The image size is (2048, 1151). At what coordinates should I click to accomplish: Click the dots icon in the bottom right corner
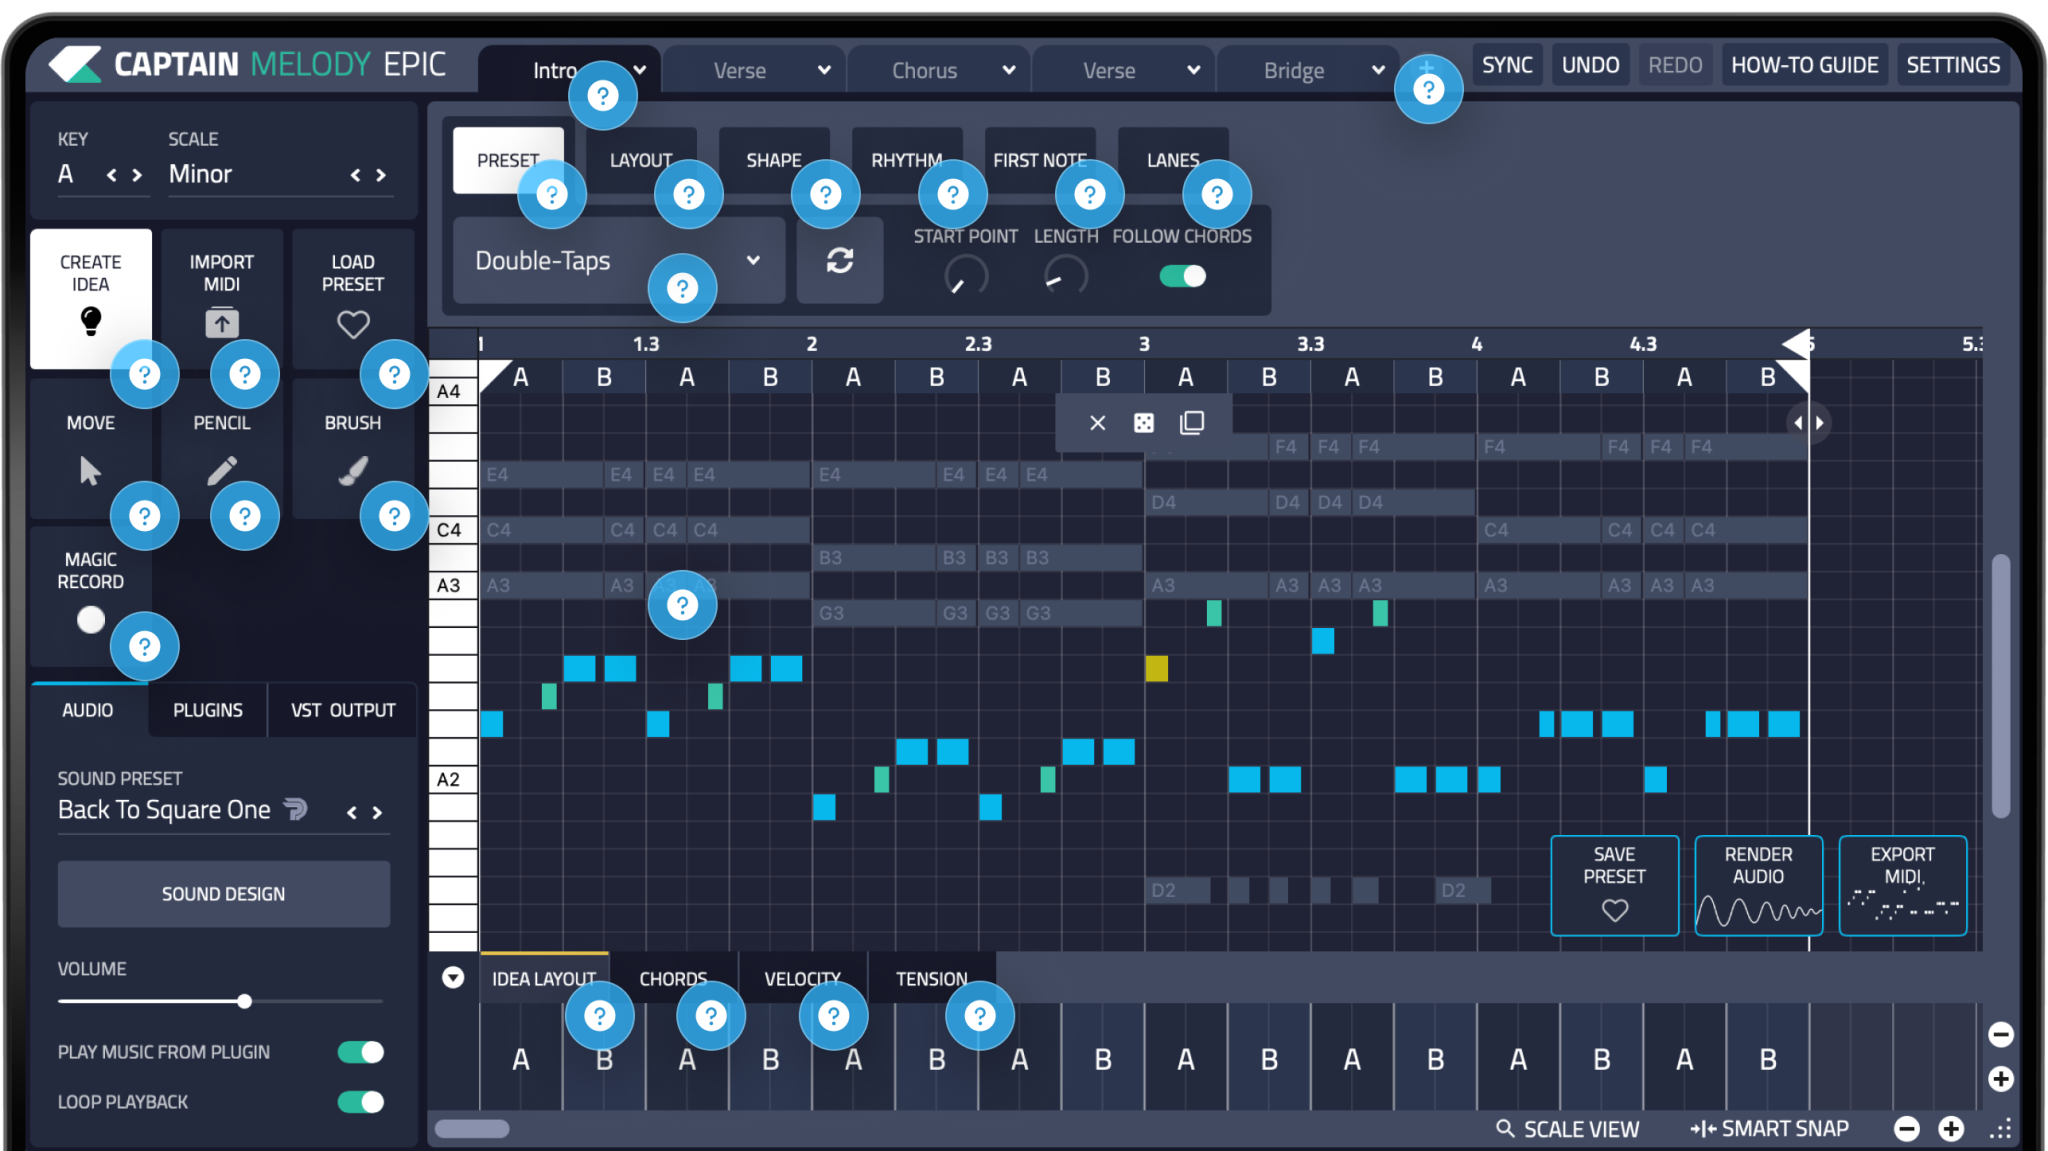click(2001, 1129)
